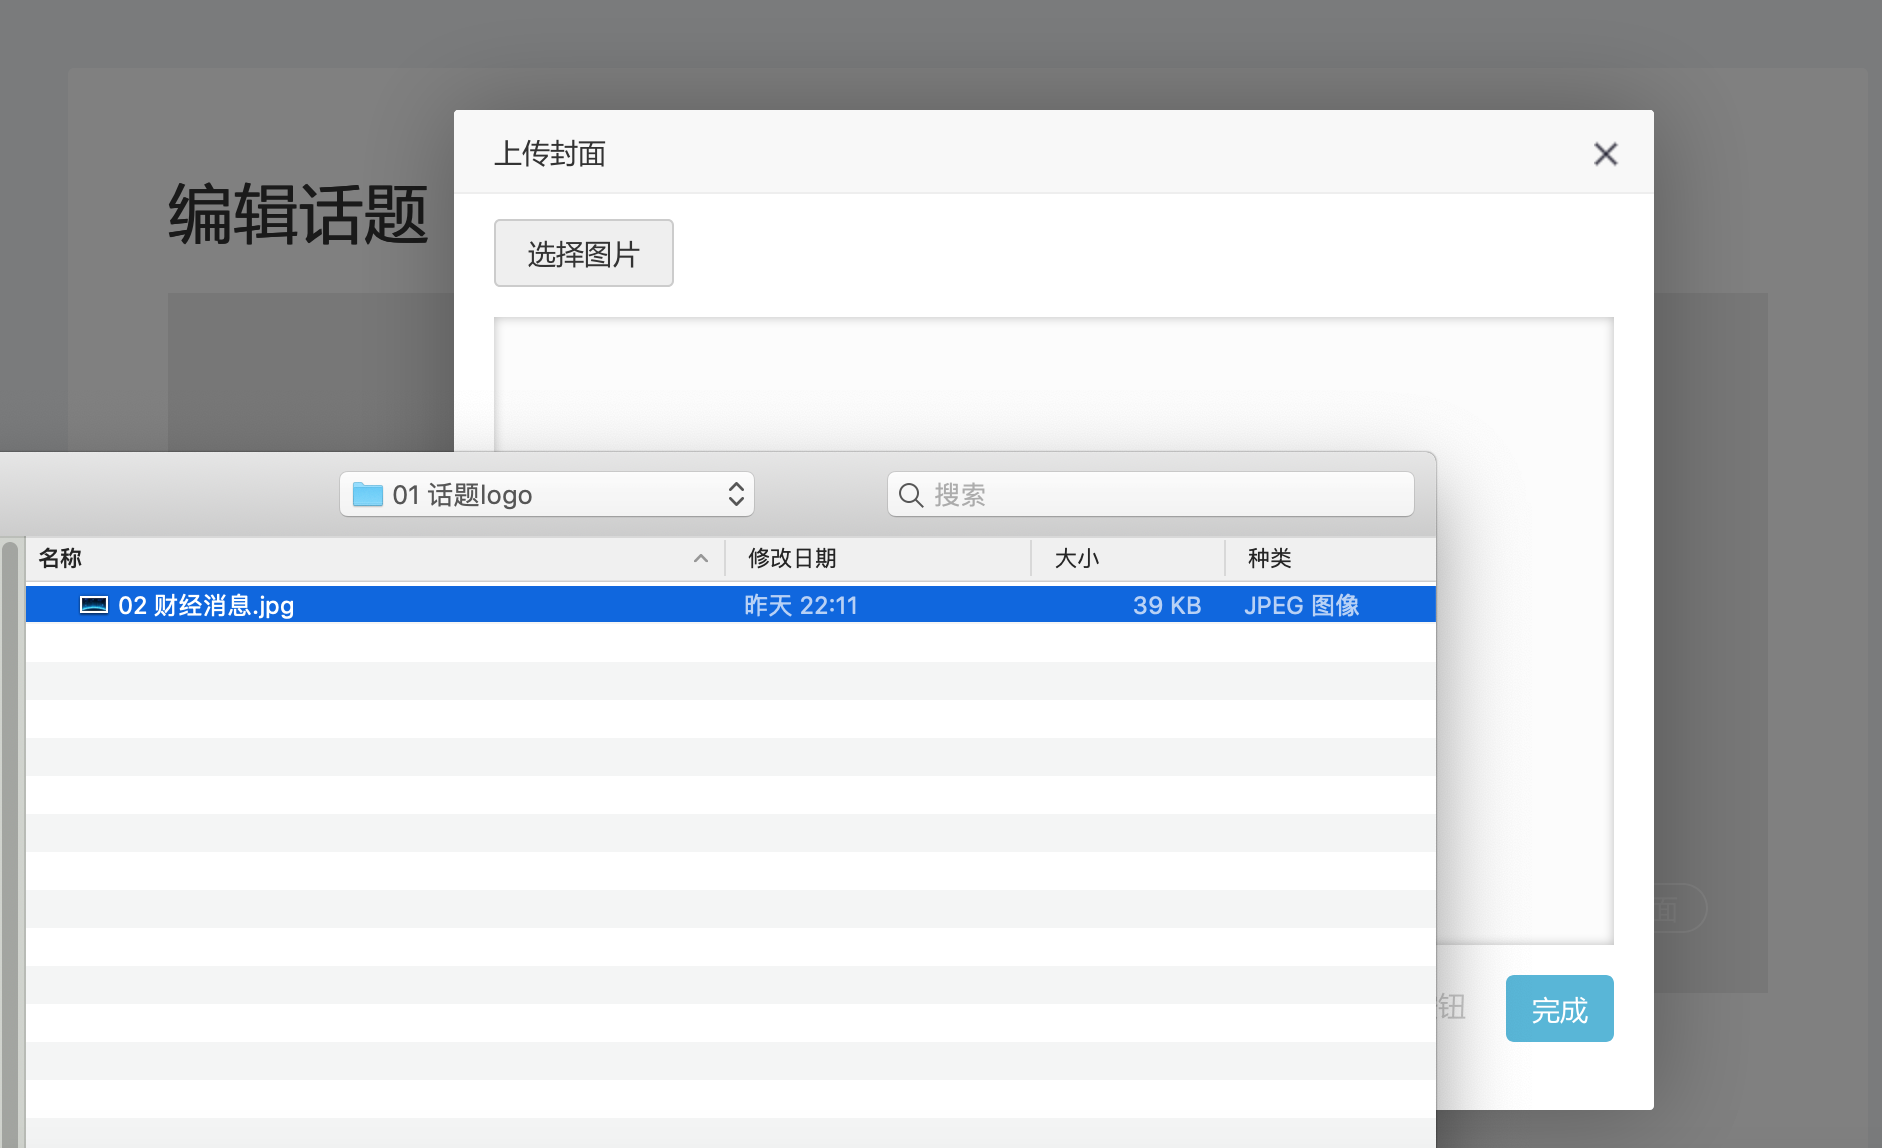Click the 搜索 search field
The width and height of the screenshot is (1882, 1148).
click(x=1150, y=494)
